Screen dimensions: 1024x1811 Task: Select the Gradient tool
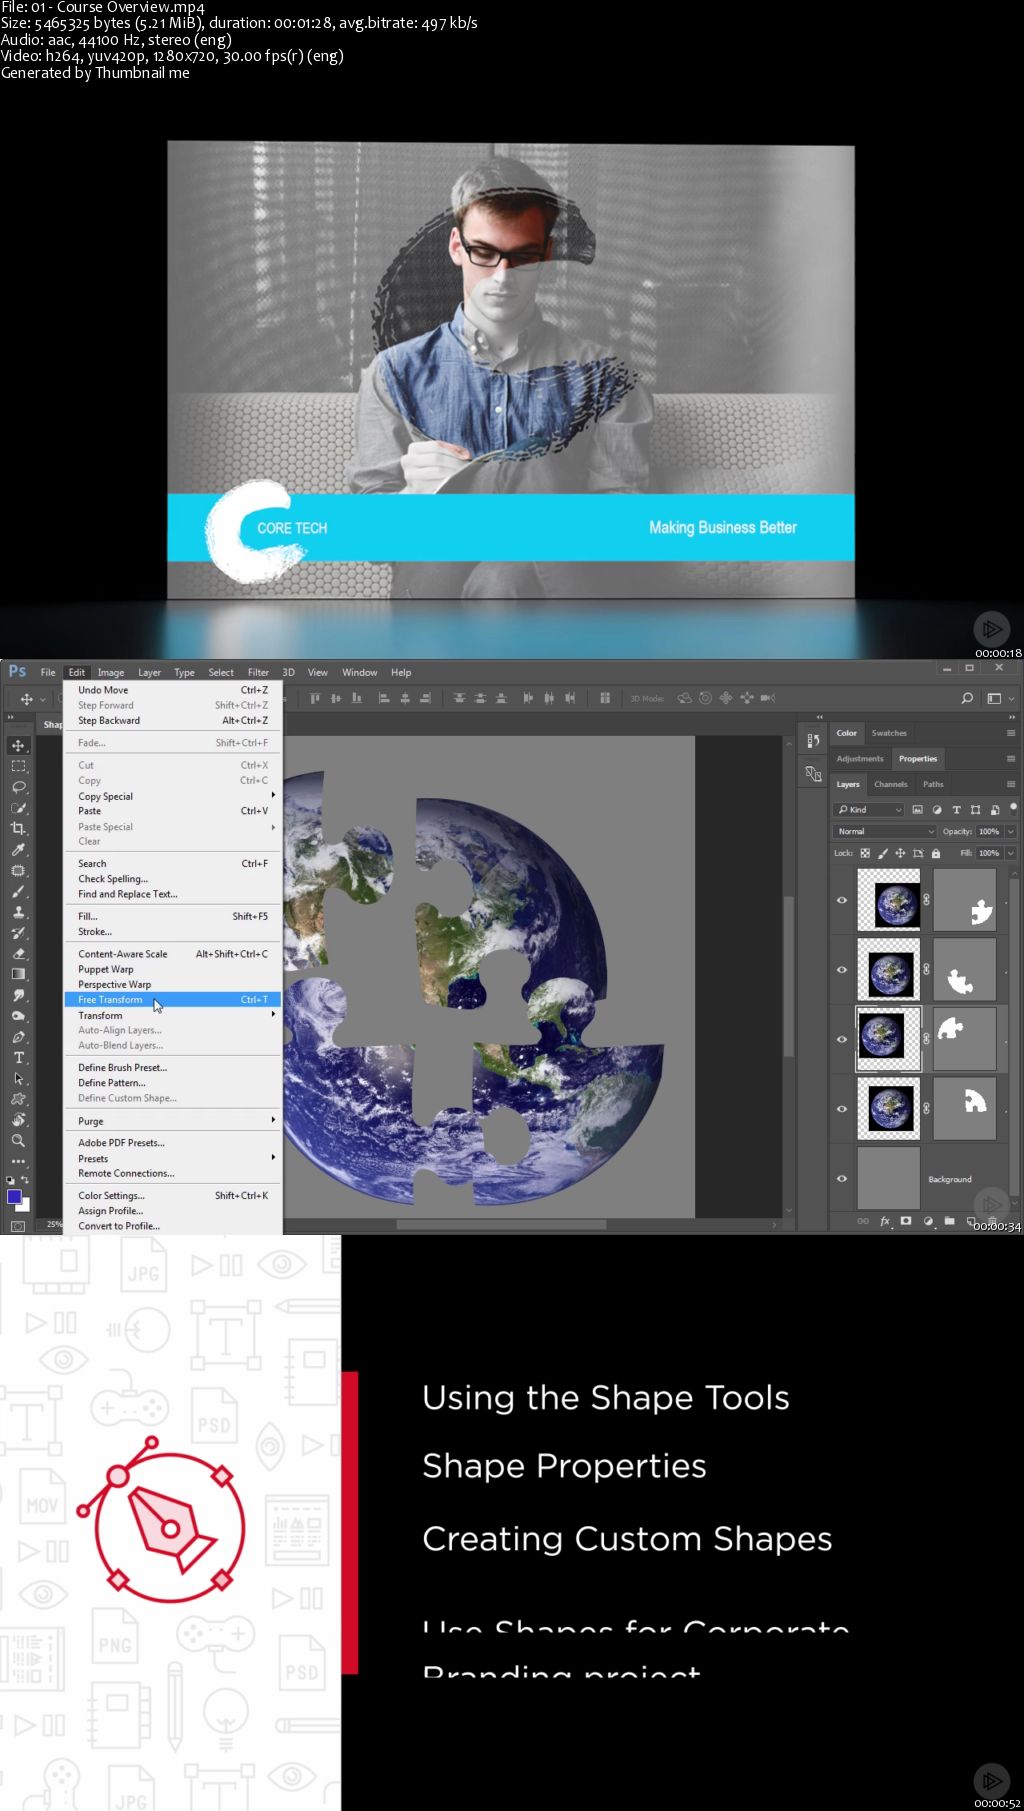coord(18,974)
